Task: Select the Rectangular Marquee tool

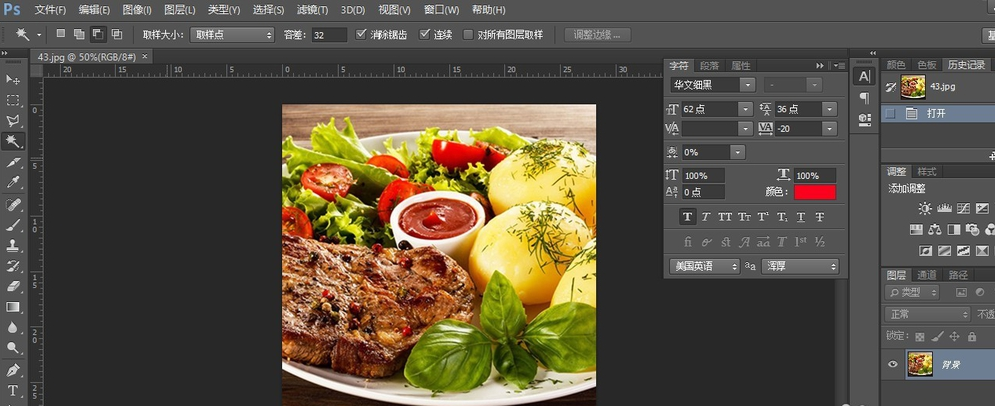Action: [13, 100]
